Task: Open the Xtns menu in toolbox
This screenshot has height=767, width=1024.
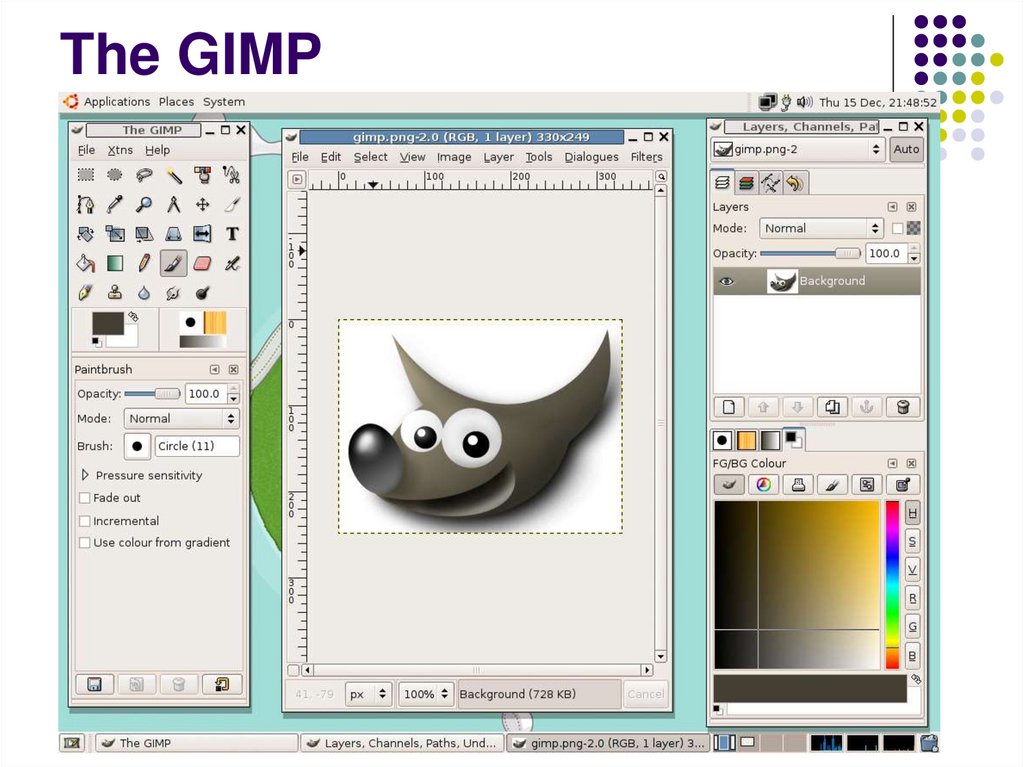Action: (120, 150)
